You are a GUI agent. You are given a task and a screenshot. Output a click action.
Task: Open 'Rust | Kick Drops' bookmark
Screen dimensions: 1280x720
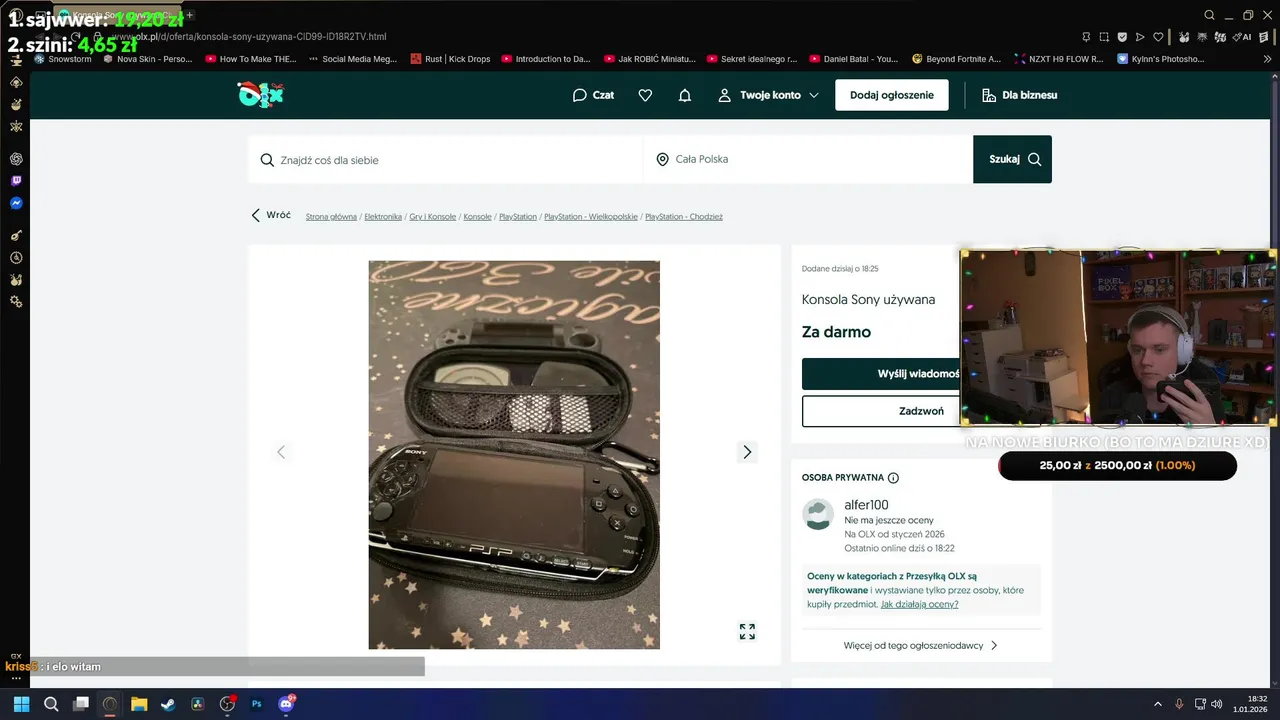[x=451, y=59]
